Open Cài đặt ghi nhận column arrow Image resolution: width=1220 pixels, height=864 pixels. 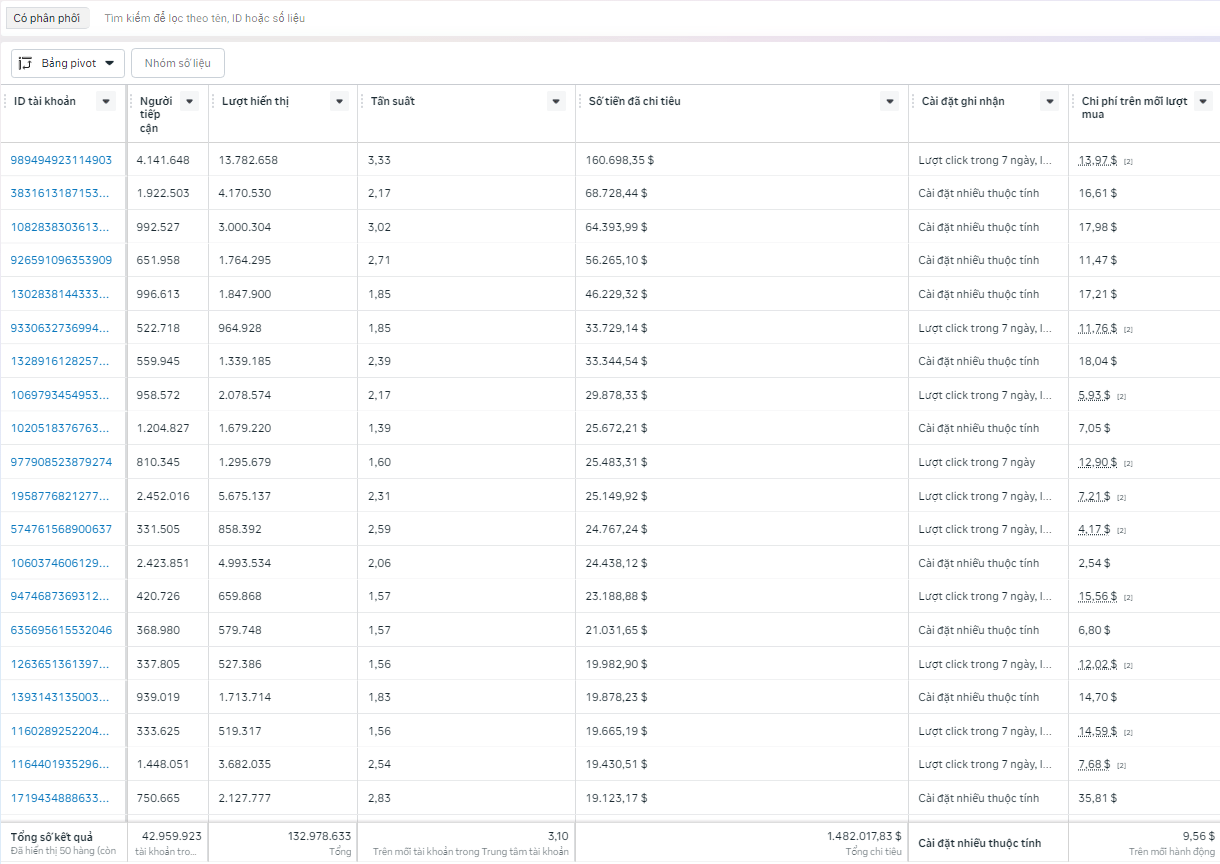click(1049, 101)
